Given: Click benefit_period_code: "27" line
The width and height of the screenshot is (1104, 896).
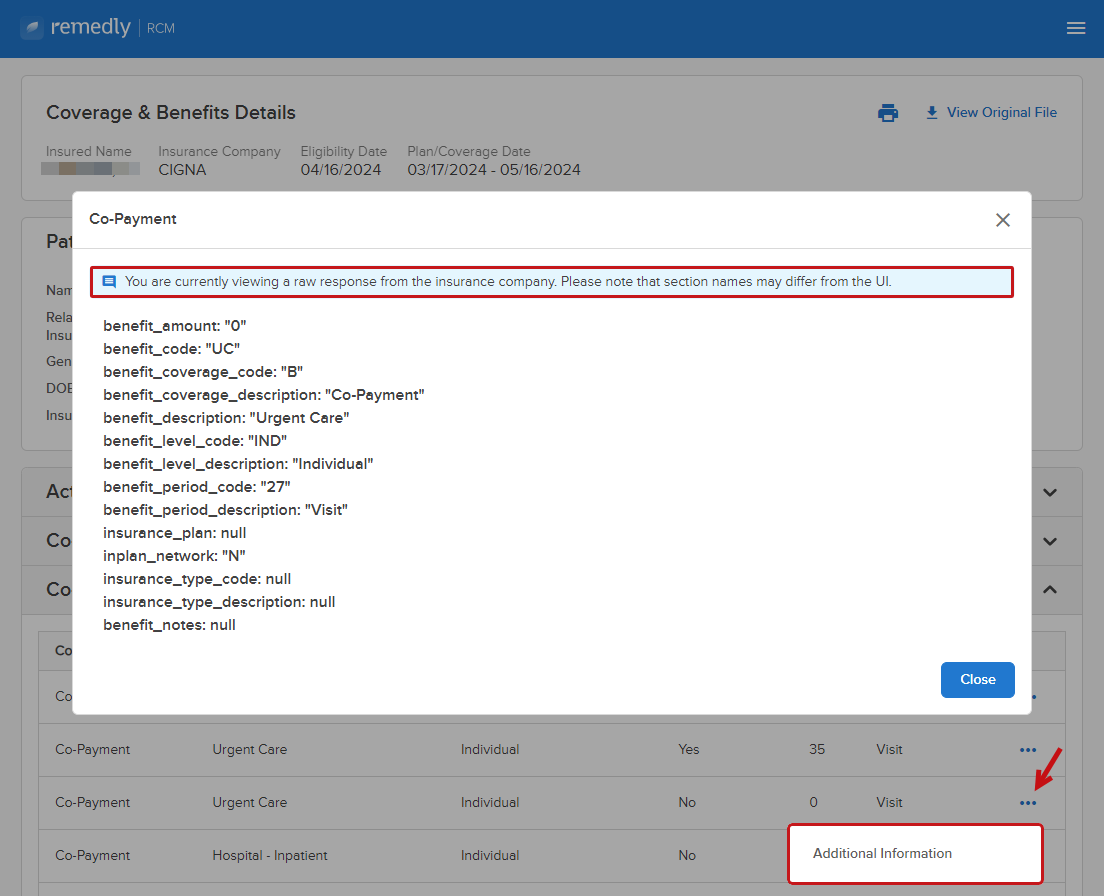Looking at the screenshot, I should click(x=197, y=487).
